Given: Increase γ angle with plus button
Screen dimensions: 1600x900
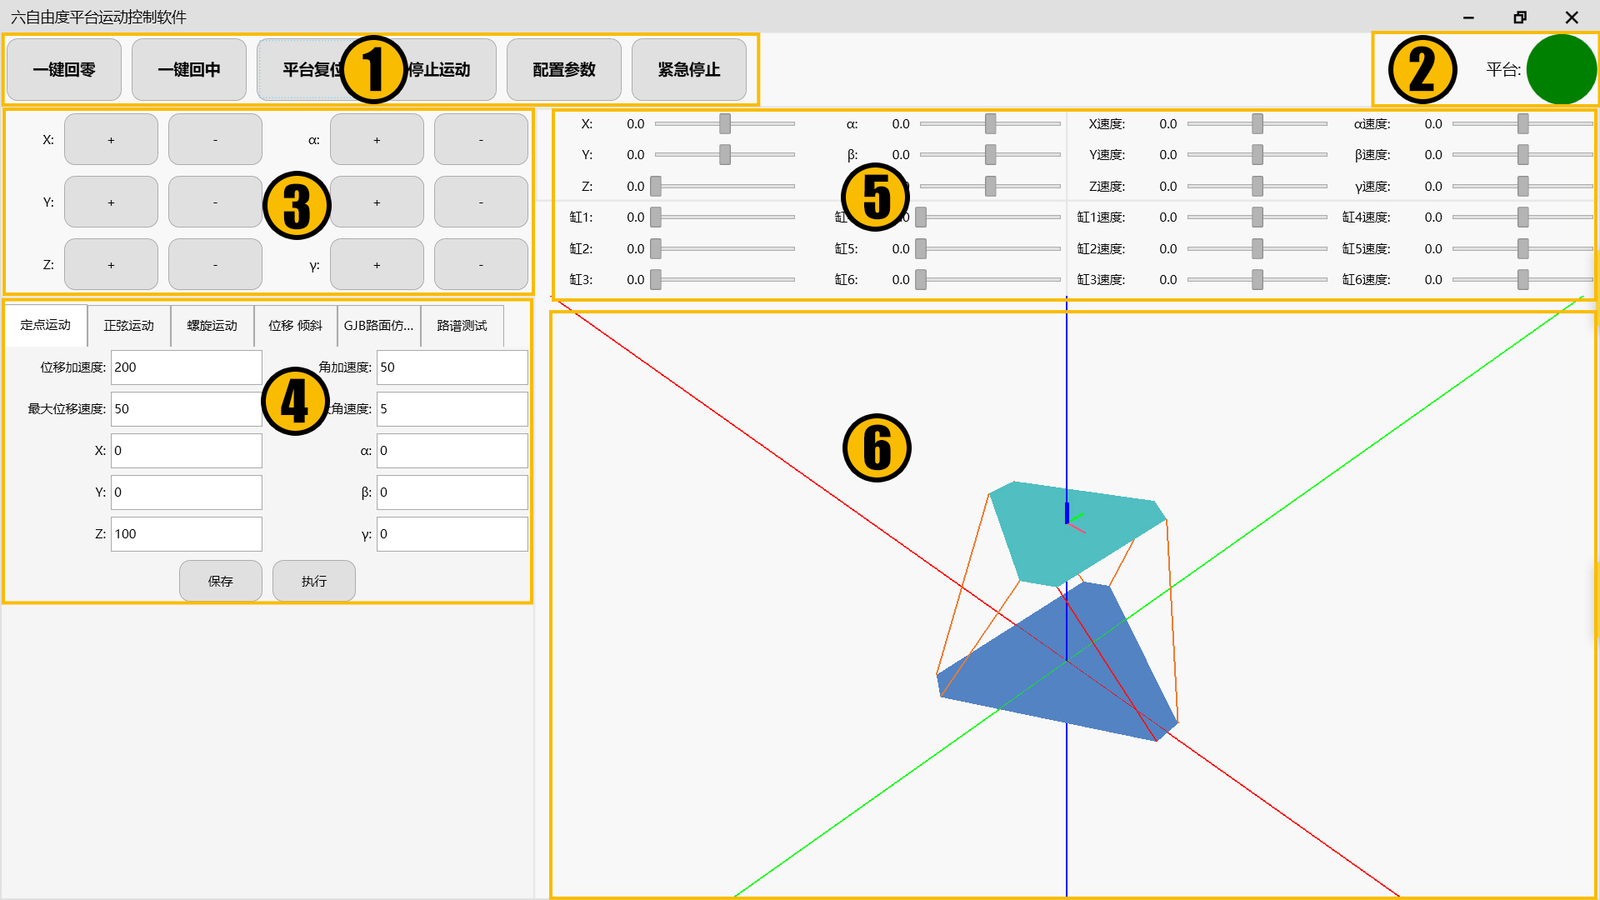Looking at the screenshot, I should click(x=377, y=265).
